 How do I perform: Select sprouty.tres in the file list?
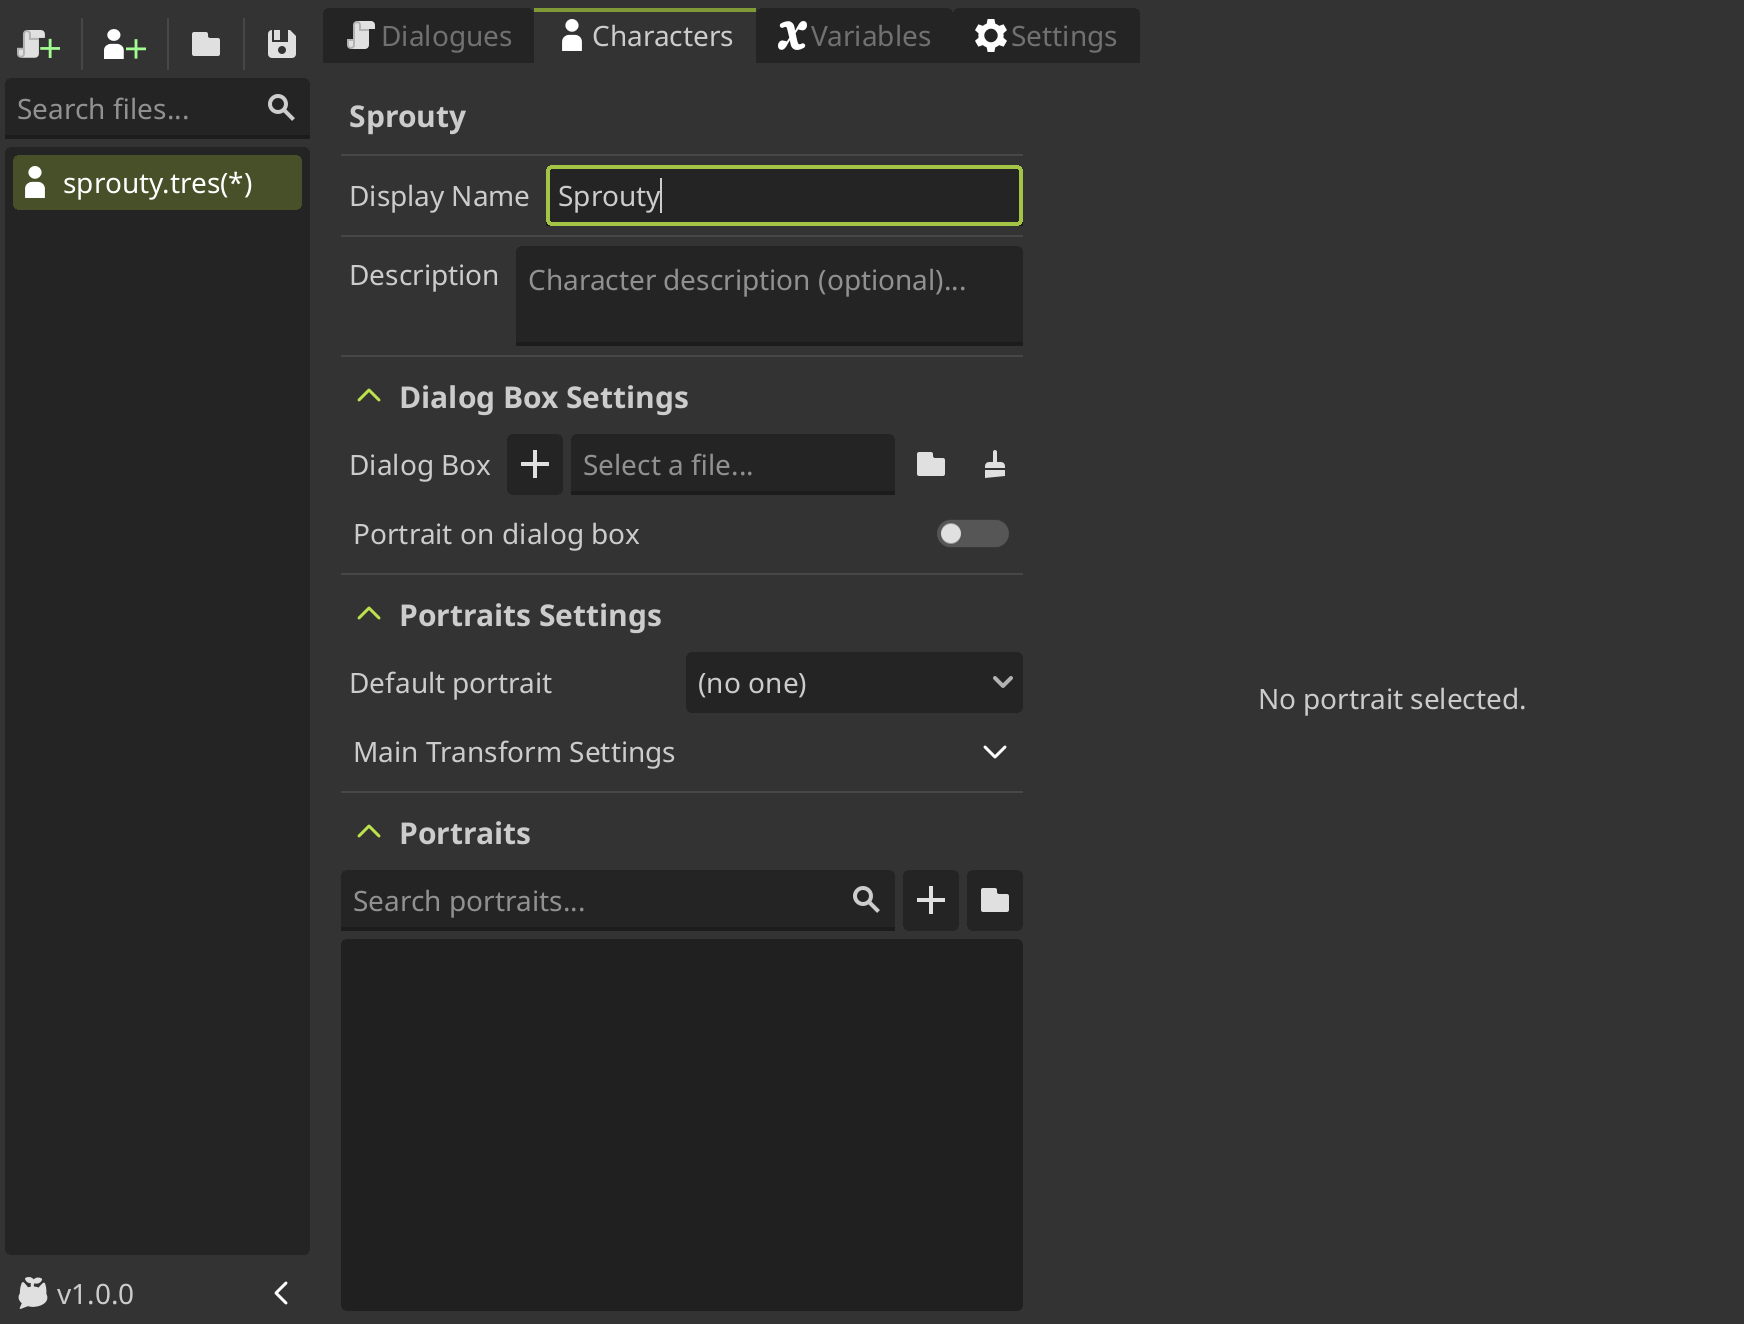(x=157, y=183)
